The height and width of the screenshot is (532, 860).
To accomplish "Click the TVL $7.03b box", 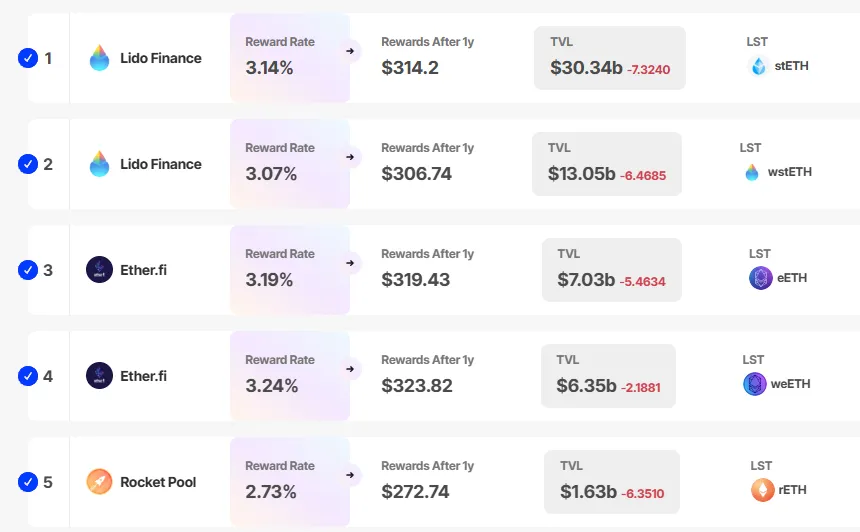I will pyautogui.click(x=611, y=270).
